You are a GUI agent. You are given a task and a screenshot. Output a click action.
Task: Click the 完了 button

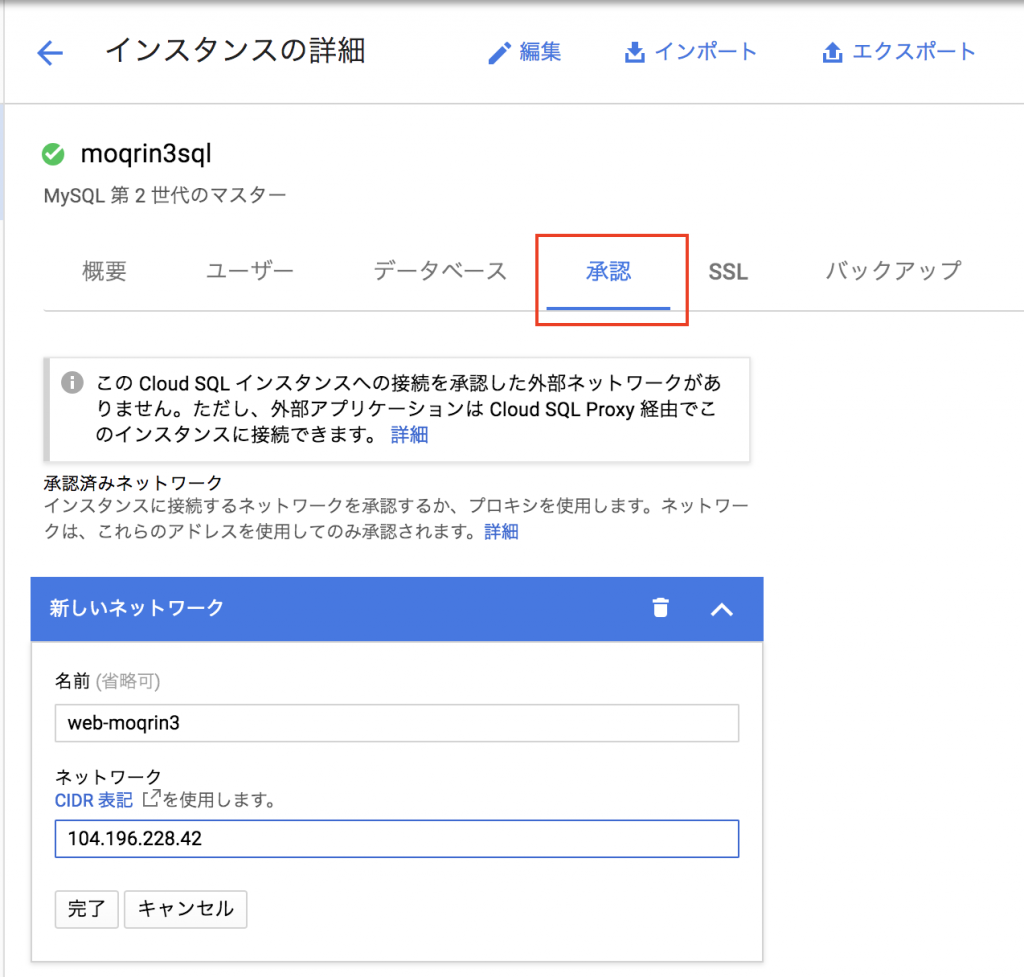(86, 909)
